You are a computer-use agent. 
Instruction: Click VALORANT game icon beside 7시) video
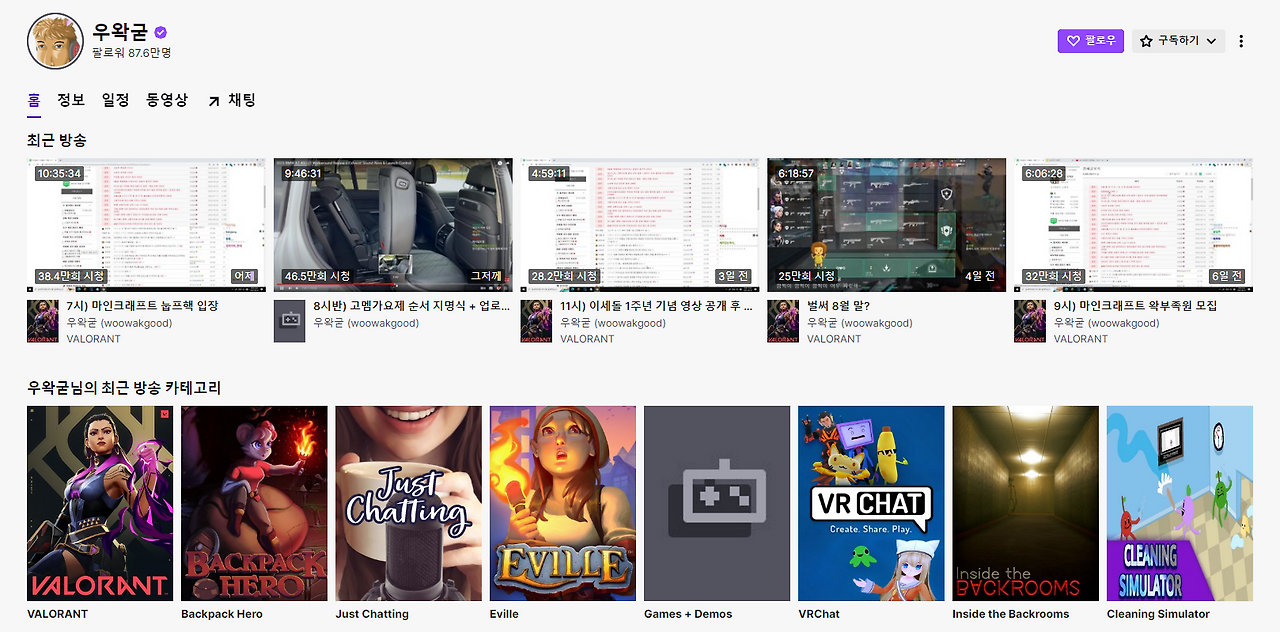click(43, 321)
